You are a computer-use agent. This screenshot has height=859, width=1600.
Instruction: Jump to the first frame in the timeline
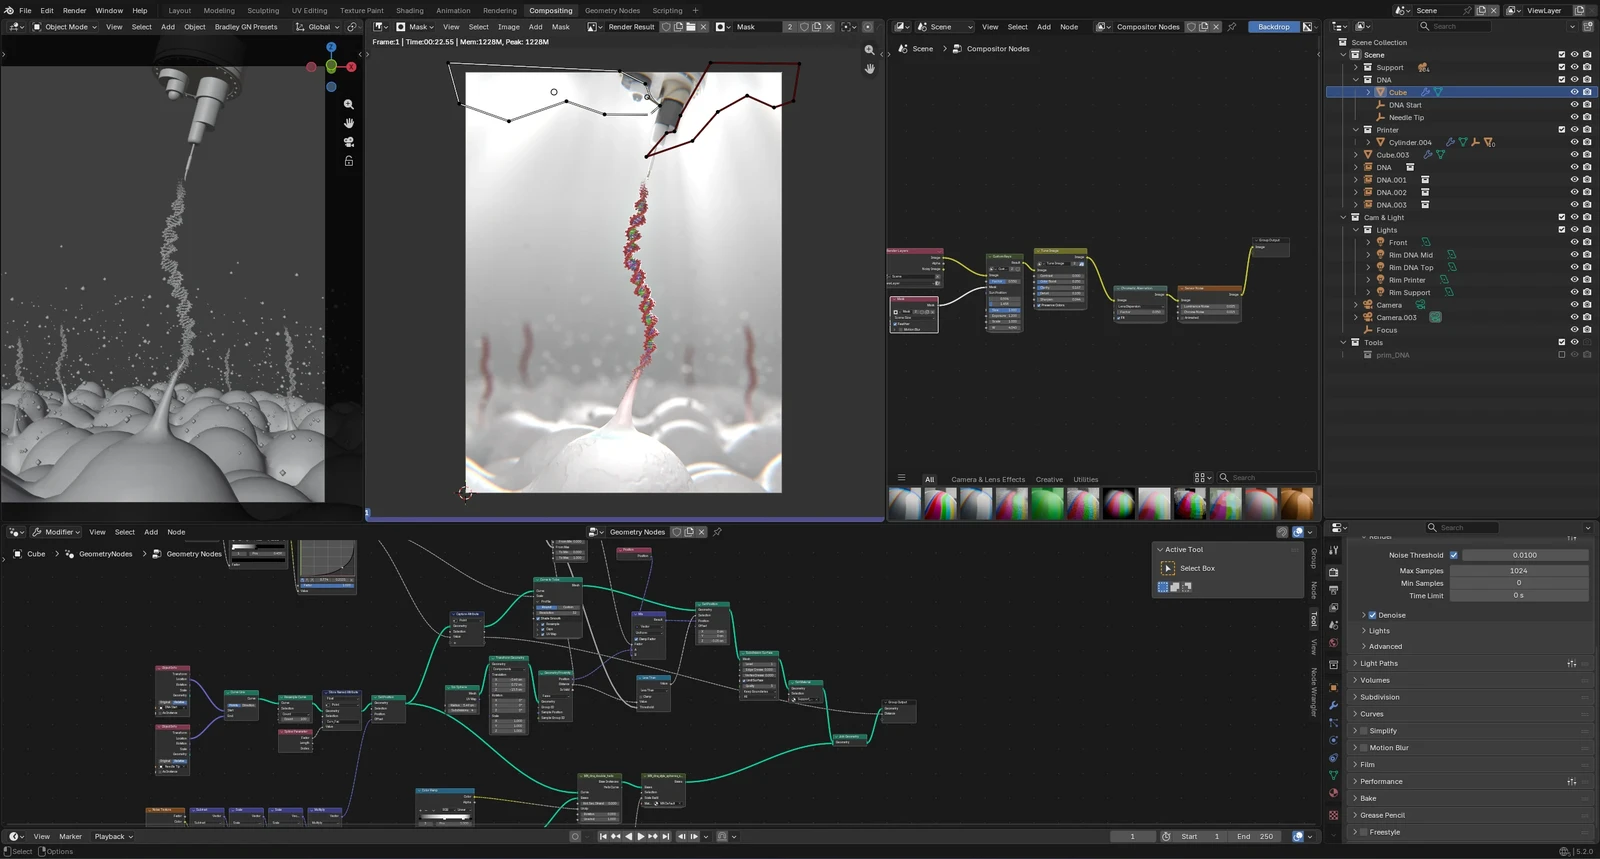coord(603,836)
